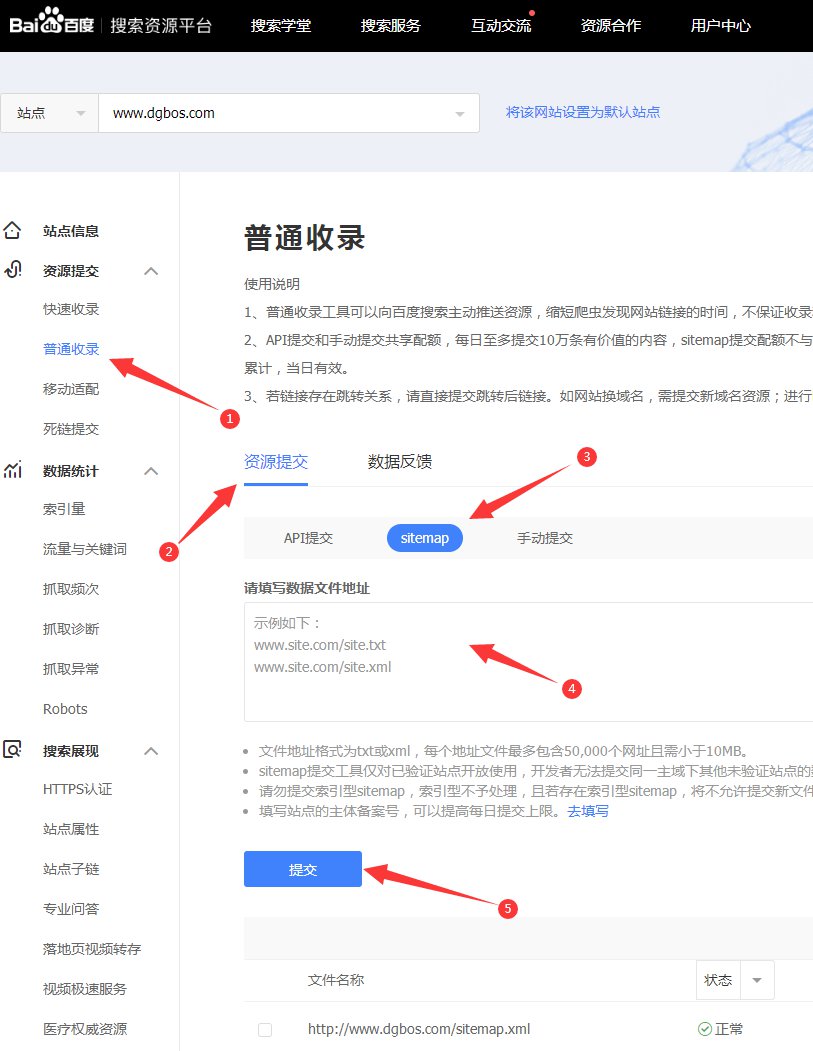Select the 手动提交 option
Viewport: 813px width, 1051px height.
coord(544,538)
